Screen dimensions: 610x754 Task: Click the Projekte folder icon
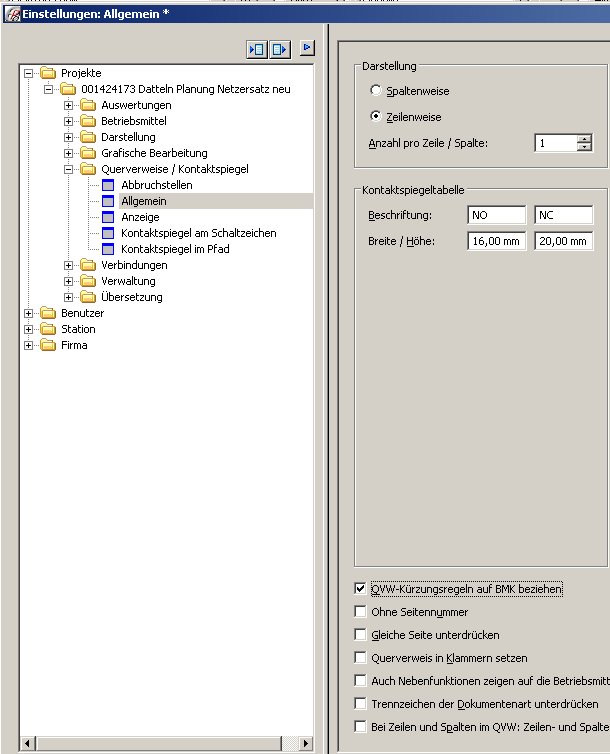48,73
